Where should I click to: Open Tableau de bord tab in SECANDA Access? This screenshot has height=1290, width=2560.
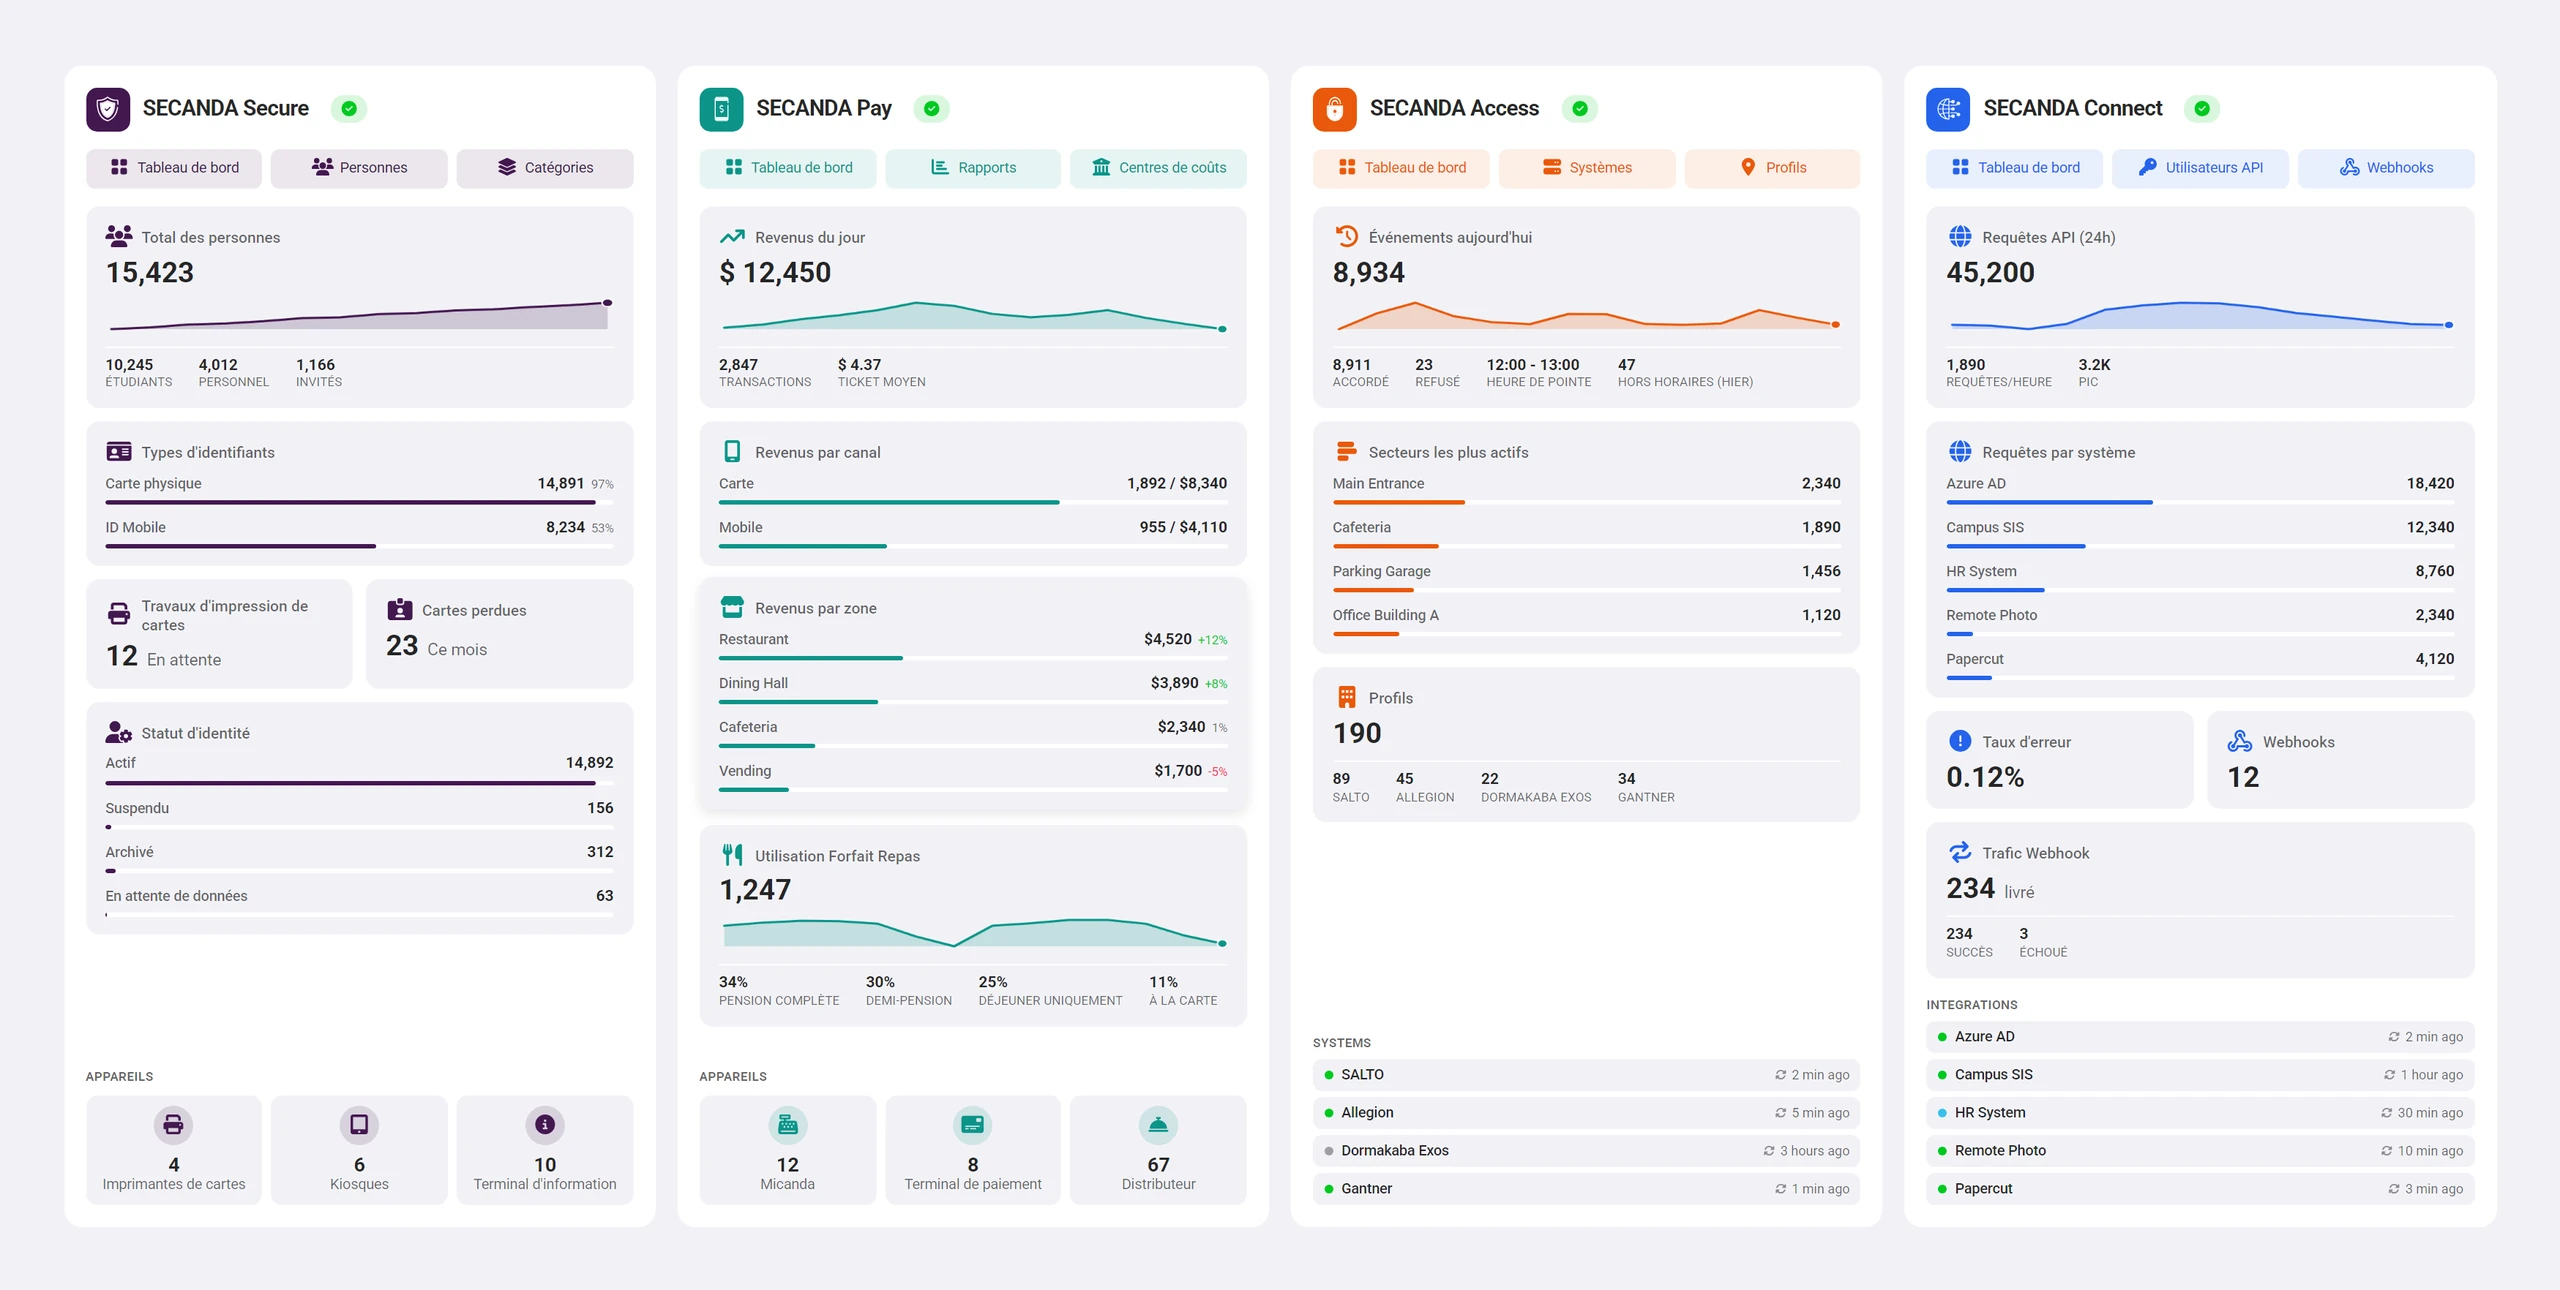(1401, 168)
